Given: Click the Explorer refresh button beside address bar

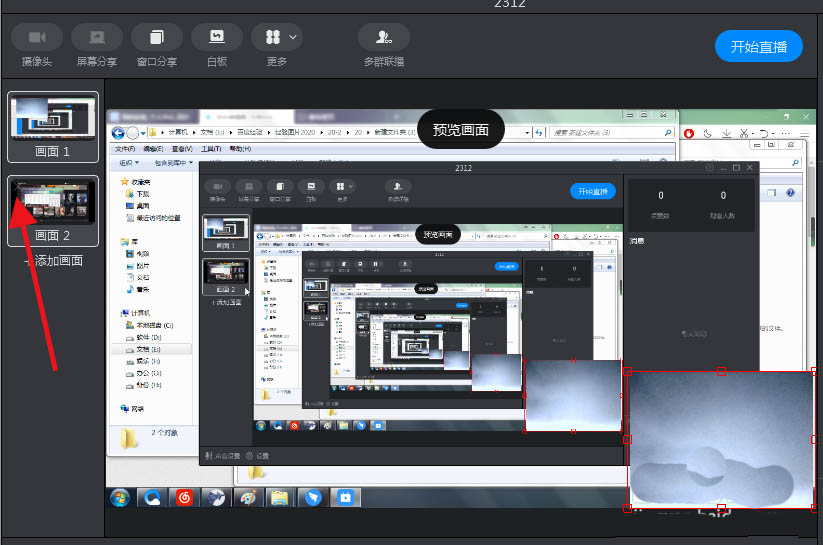Looking at the screenshot, I should click(539, 133).
